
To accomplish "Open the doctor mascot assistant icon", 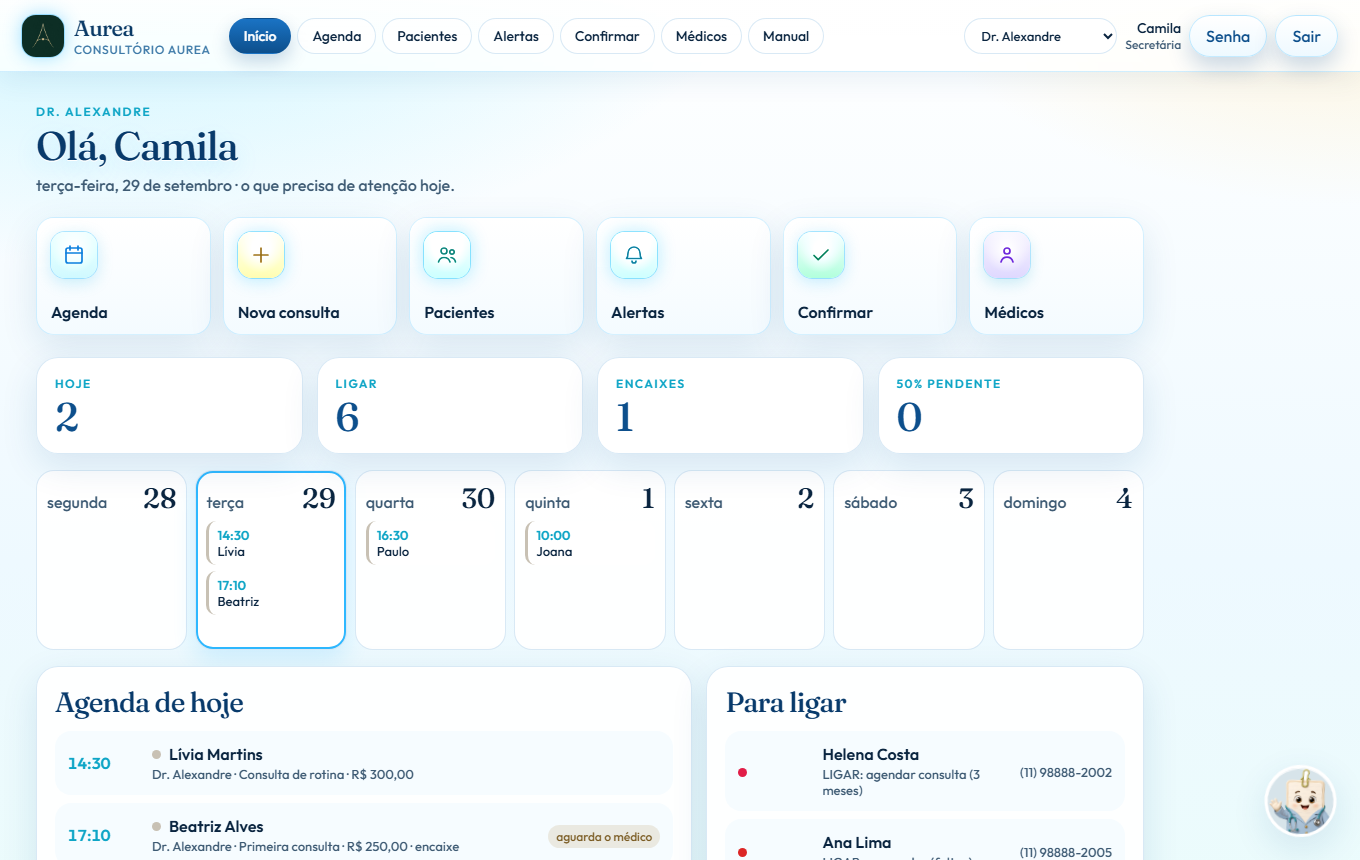I will (1300, 801).
